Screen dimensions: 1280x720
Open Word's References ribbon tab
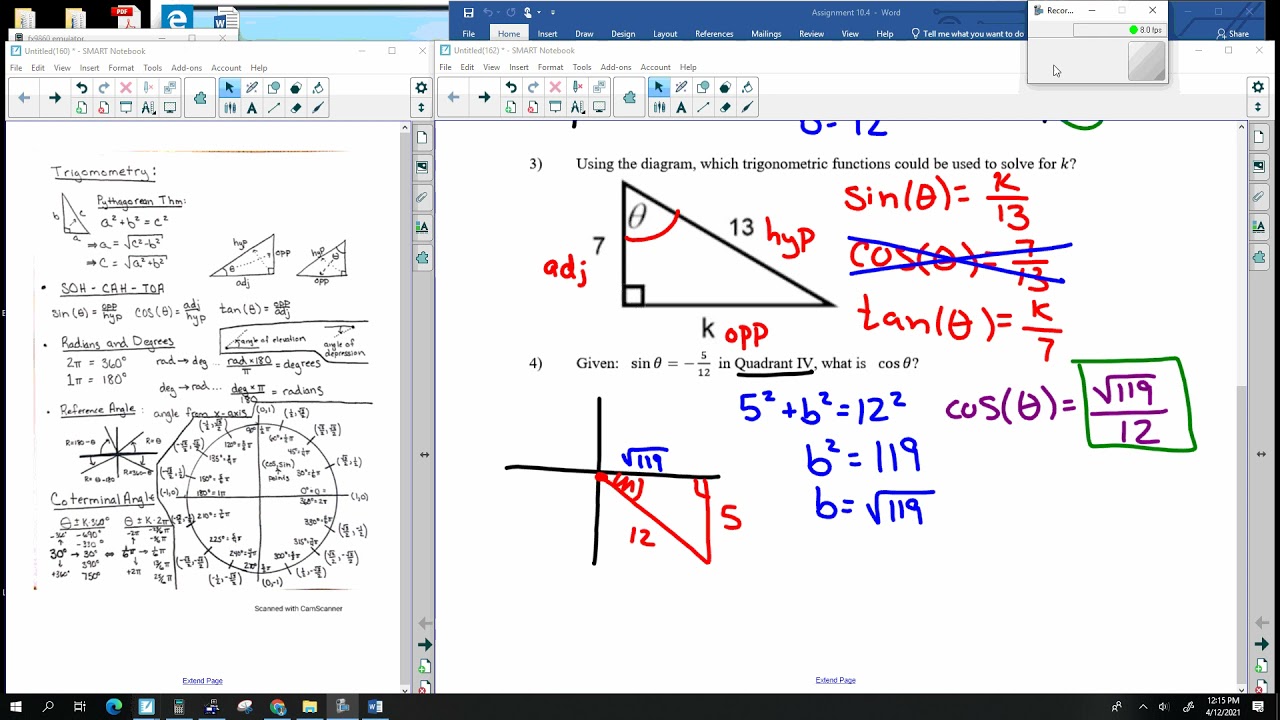[714, 34]
